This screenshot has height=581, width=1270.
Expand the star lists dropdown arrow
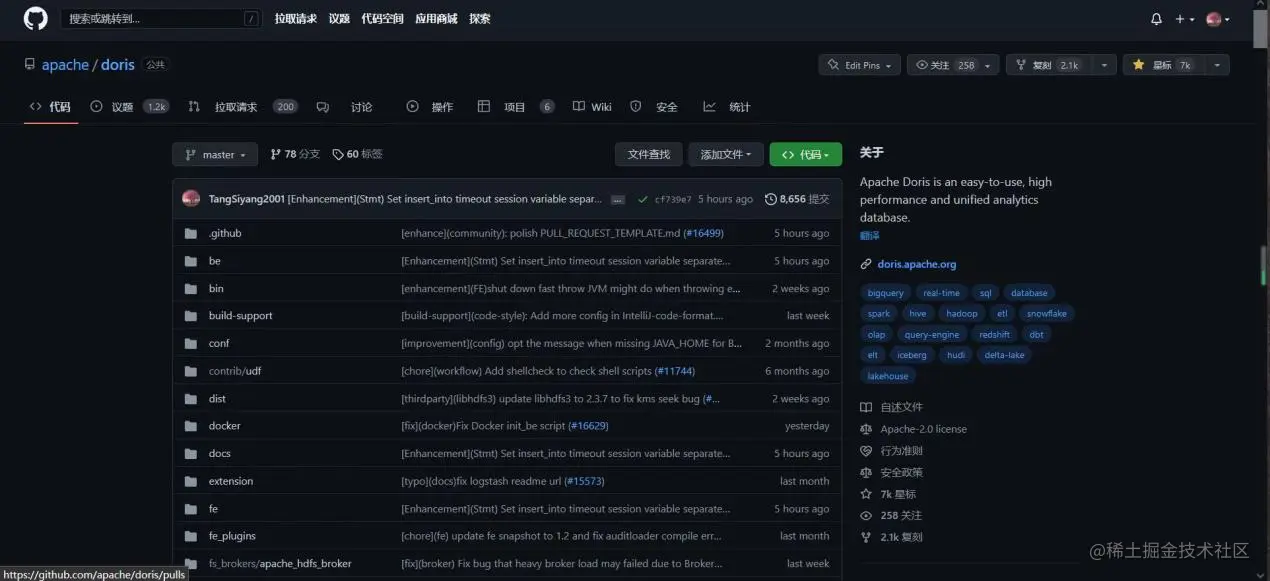[1217, 65]
